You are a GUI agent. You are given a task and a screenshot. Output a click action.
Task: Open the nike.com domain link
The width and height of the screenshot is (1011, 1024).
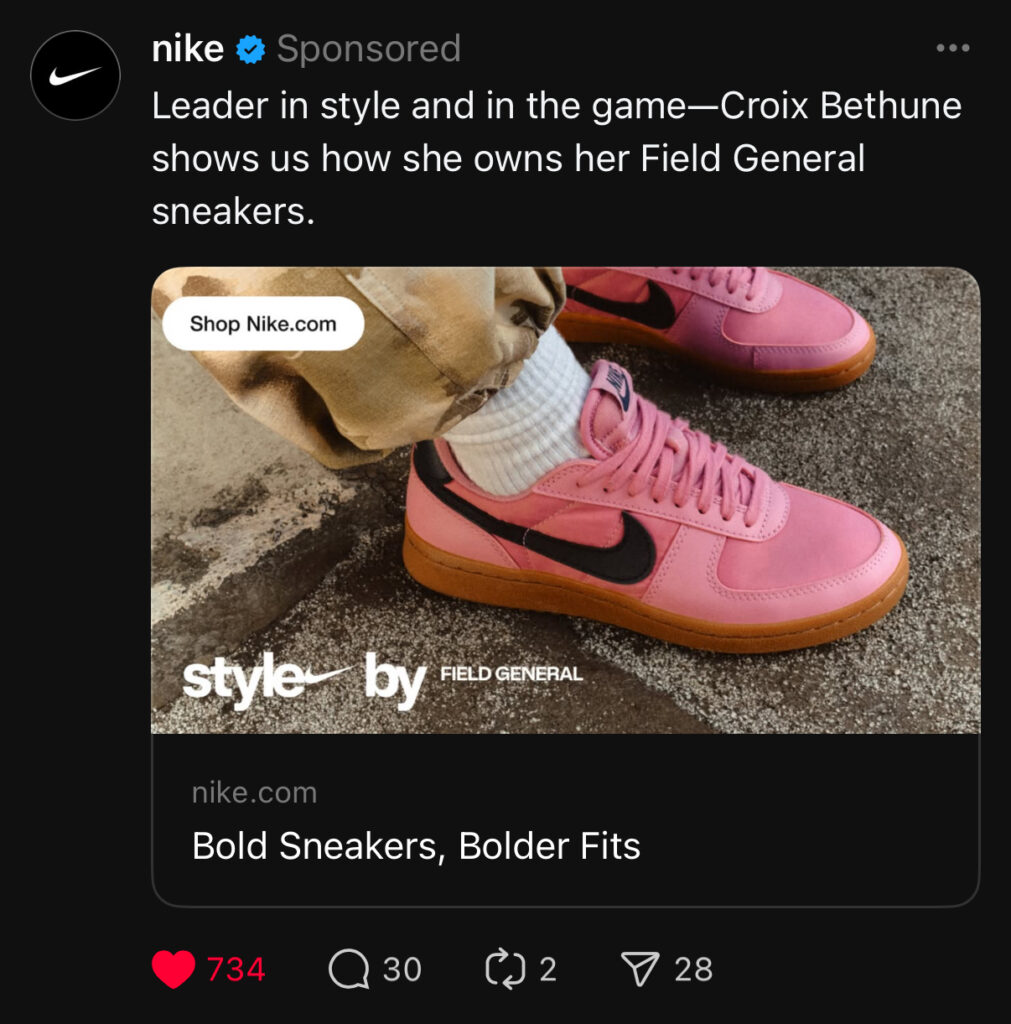point(254,793)
